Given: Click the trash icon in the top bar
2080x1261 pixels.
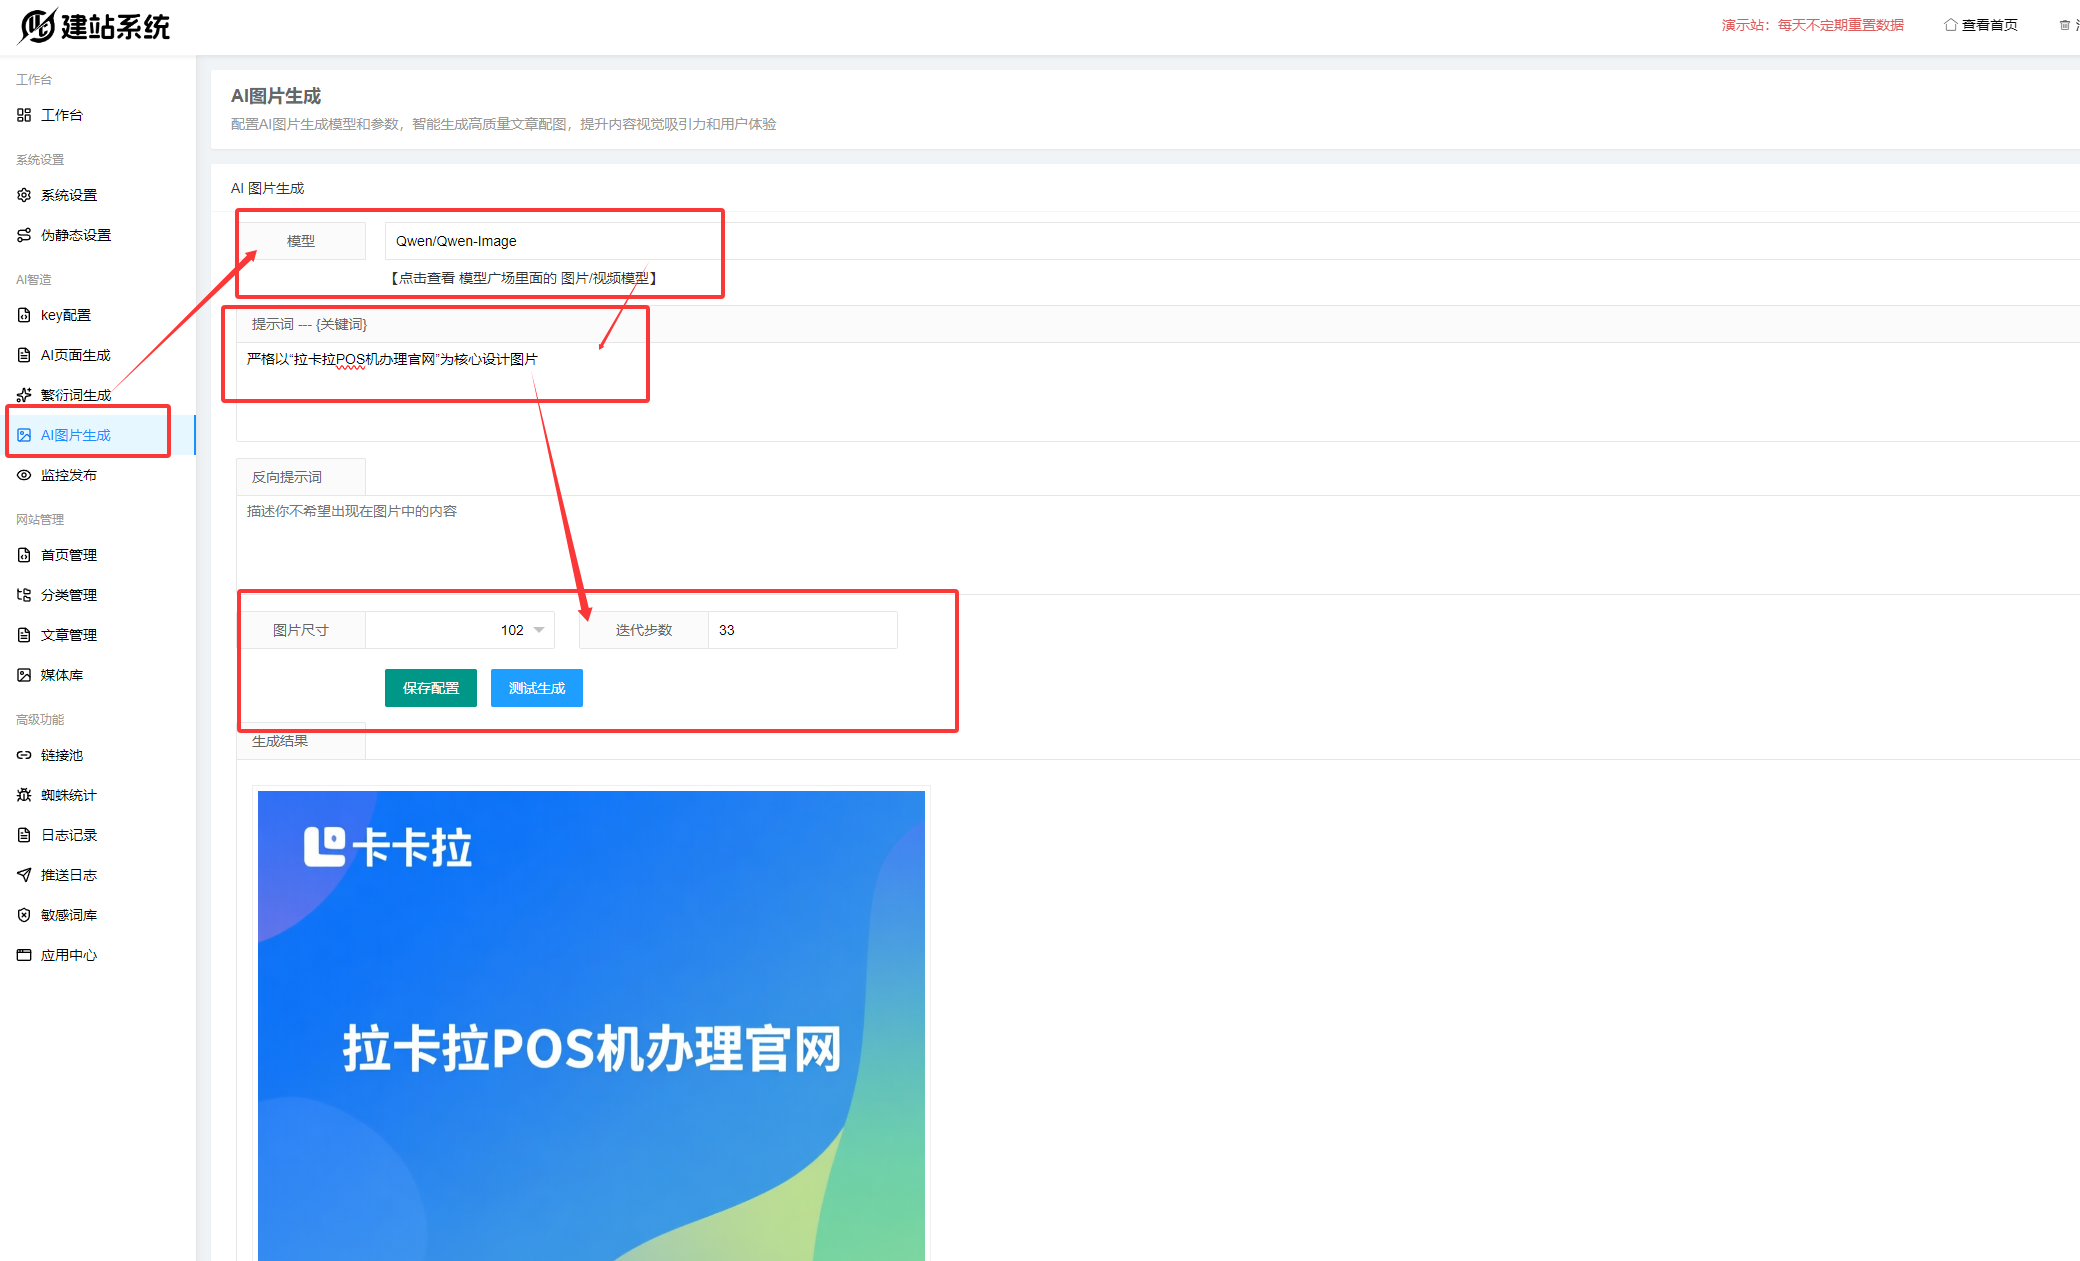Looking at the screenshot, I should pos(2063,24).
